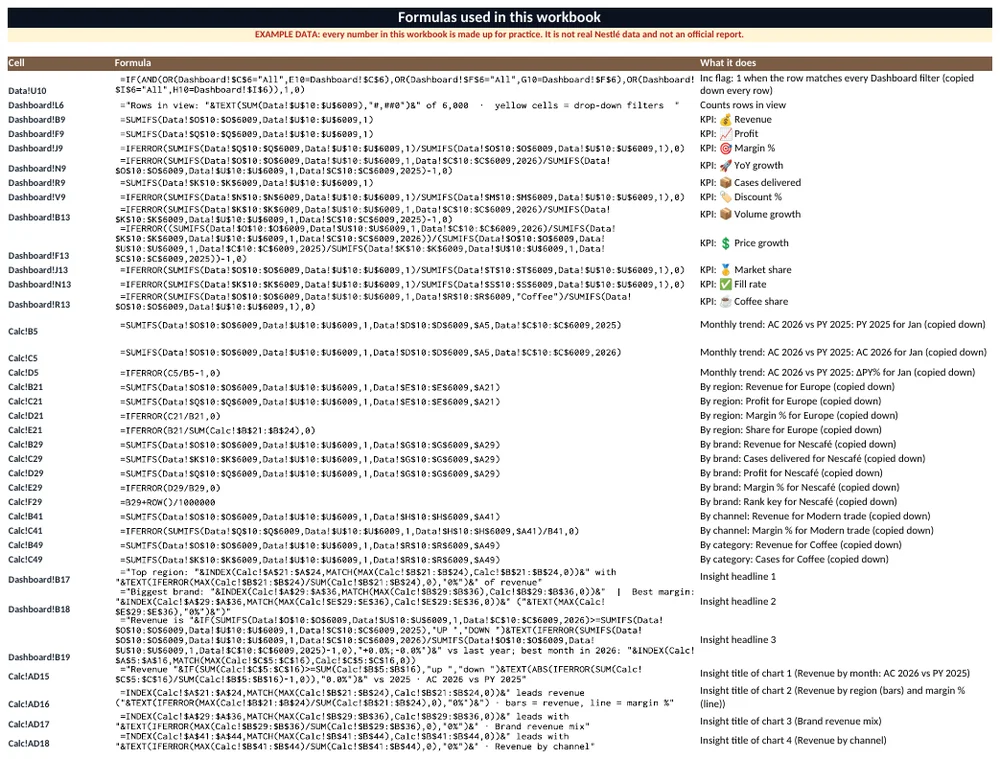Image resolution: width=1000 pixels, height=759 pixels.
Task: Click 'By brand: Rank key for Nescafé' description
Action: 798,502
